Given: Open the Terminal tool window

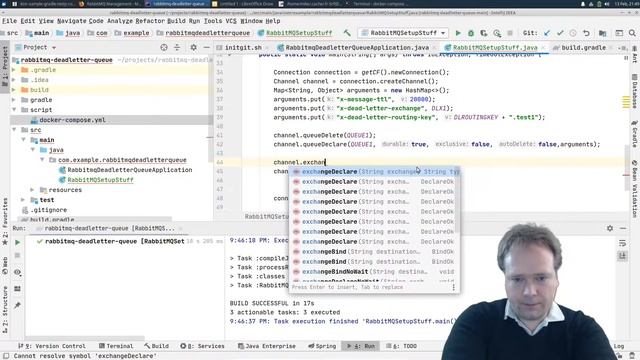Looking at the screenshot, I should tap(116, 346).
